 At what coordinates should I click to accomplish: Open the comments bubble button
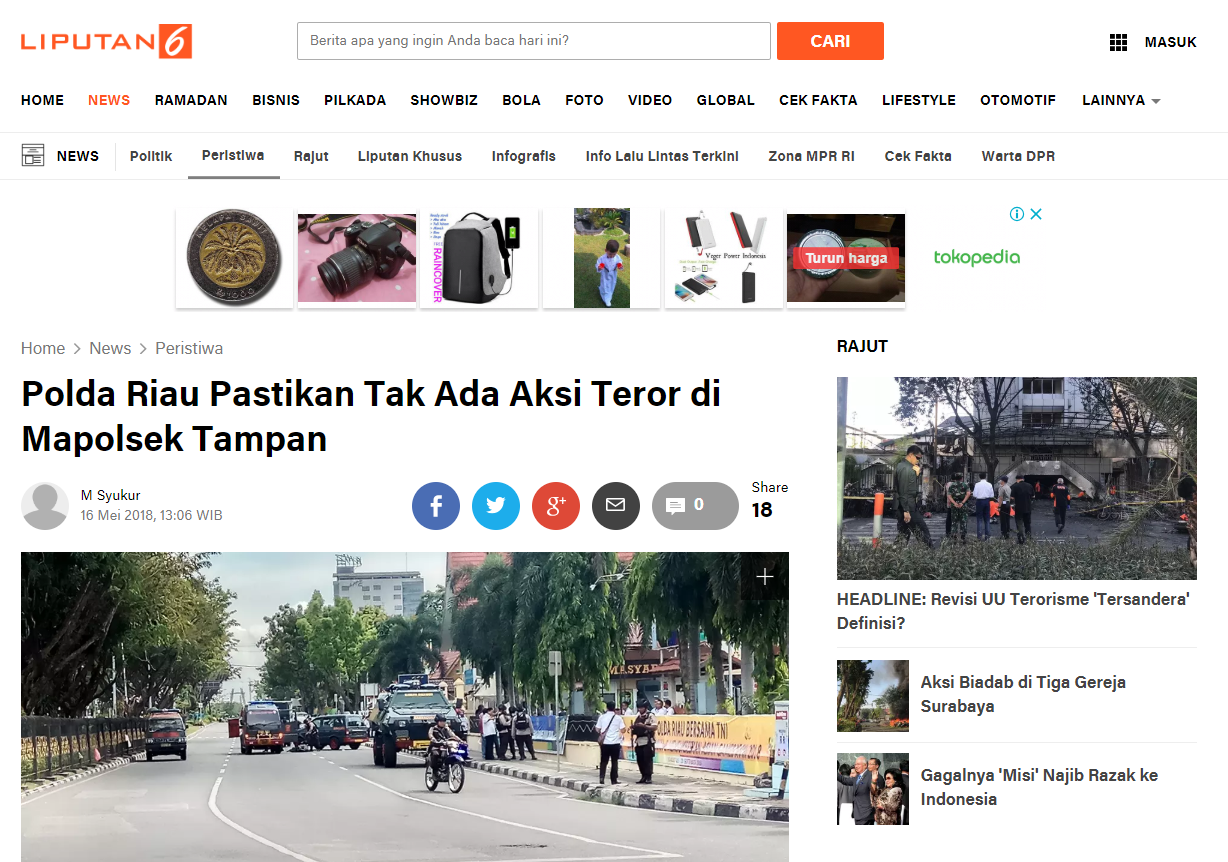tap(694, 506)
